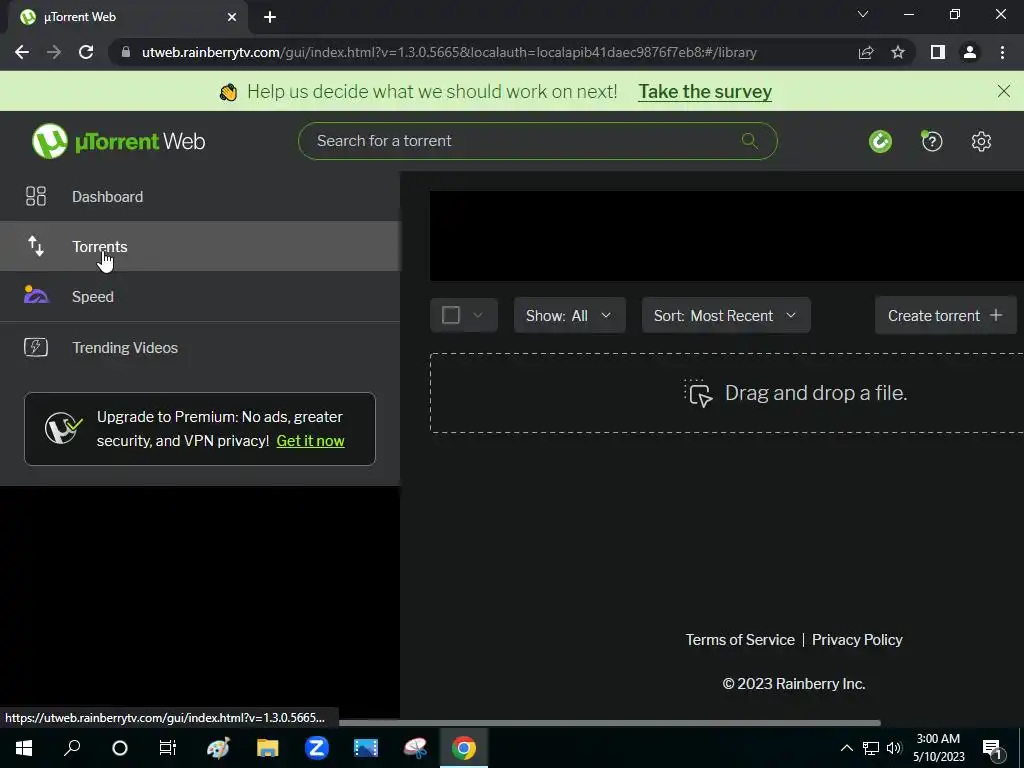Click the Dashboard grid icon

36,197
